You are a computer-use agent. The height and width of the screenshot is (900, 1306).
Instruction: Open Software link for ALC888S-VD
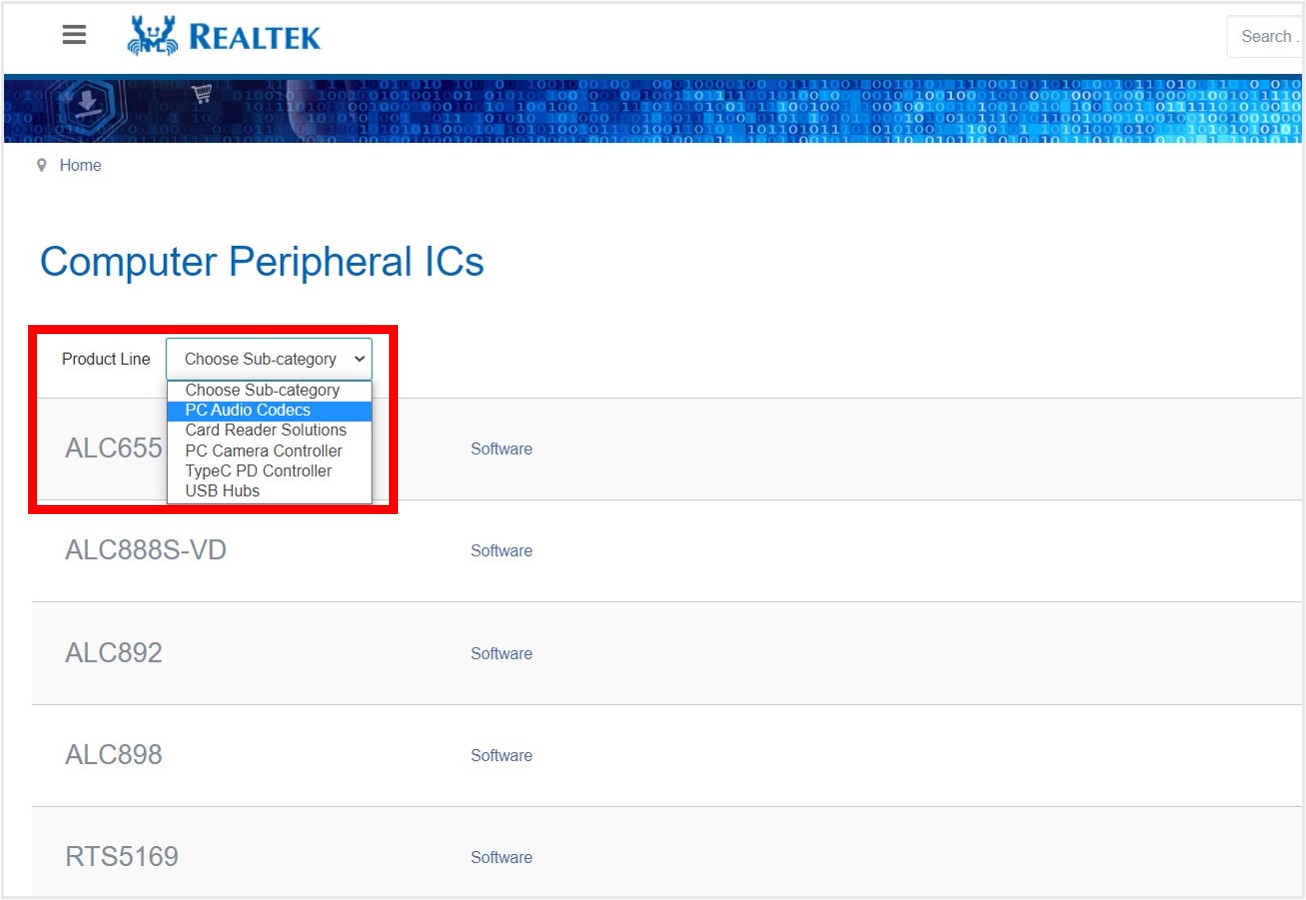point(501,551)
